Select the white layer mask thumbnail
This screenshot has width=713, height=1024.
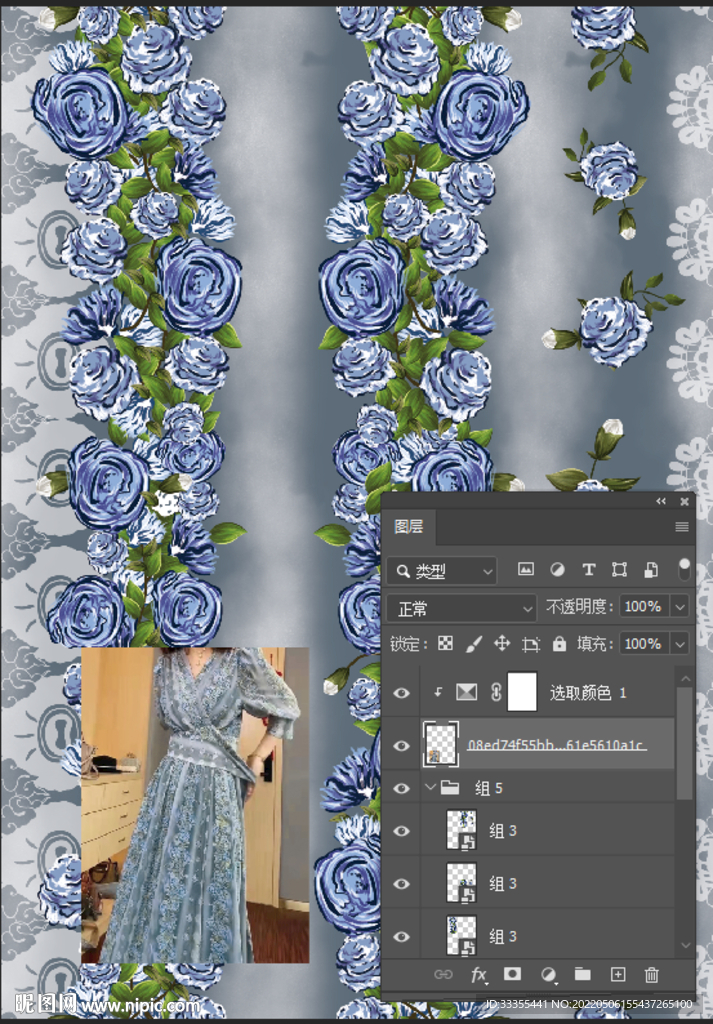click(522, 692)
